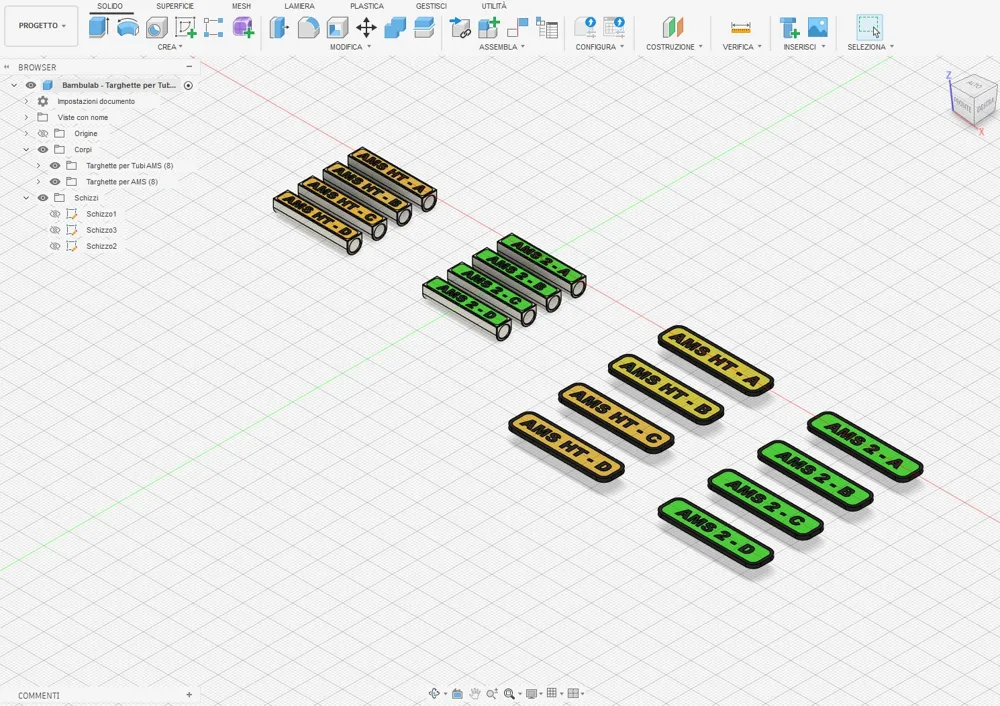Click the parameters table icon in ASSEMBLA

pyautogui.click(x=547, y=28)
